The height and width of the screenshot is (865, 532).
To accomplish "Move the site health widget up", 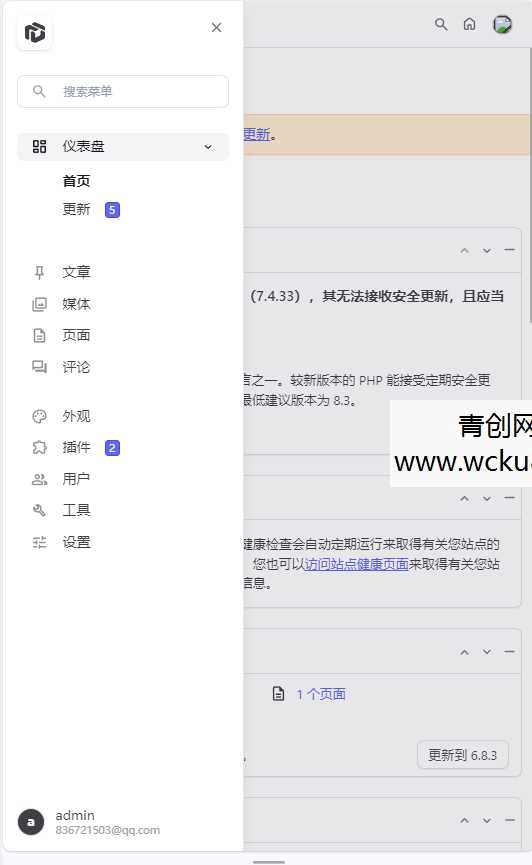I will (x=465, y=498).
